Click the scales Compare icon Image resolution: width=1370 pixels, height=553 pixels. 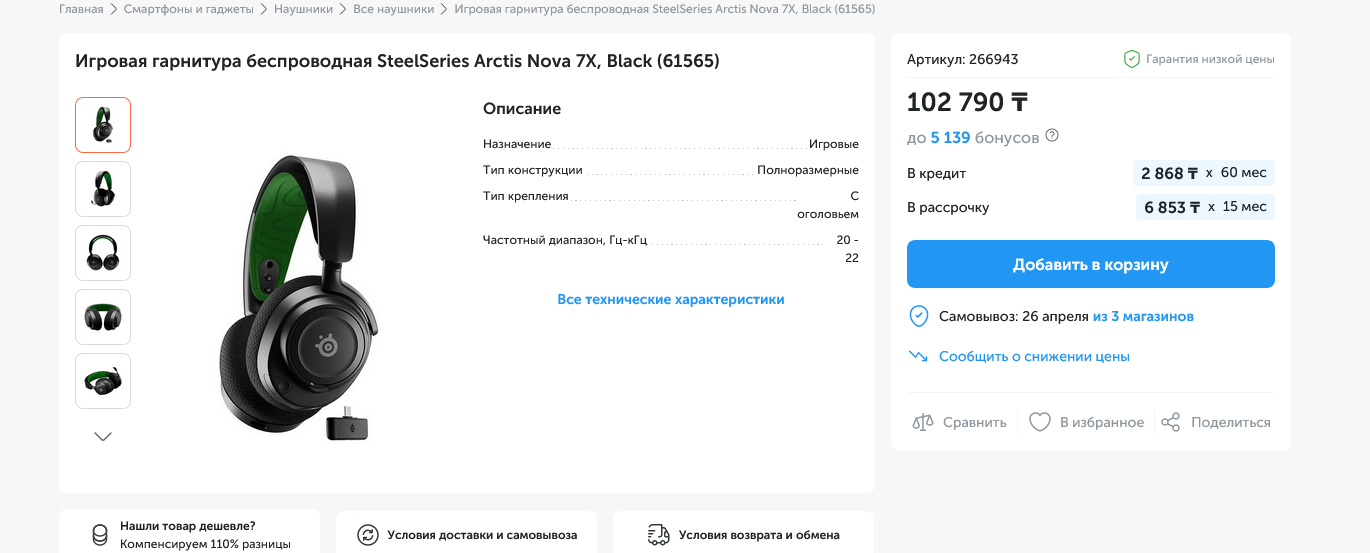coord(922,422)
